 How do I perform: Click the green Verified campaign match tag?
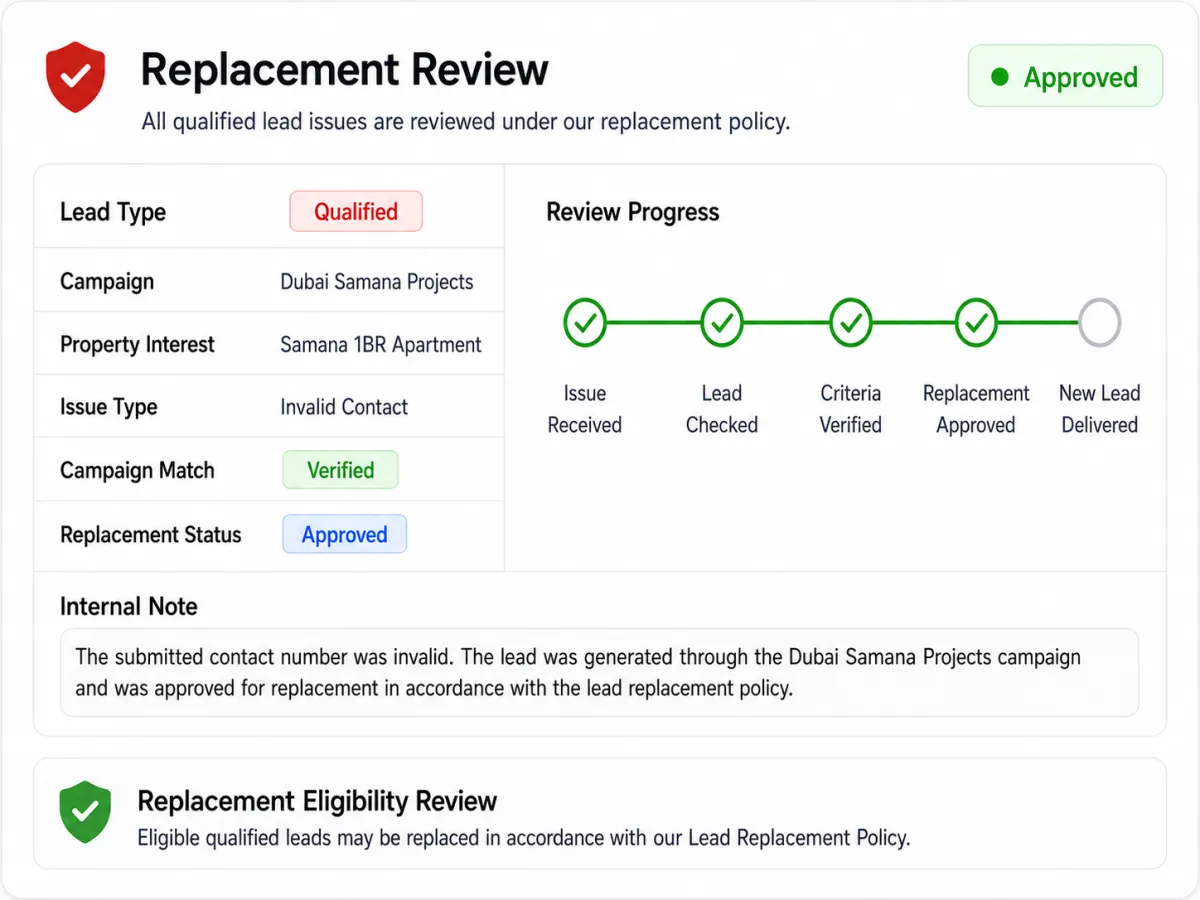click(x=340, y=470)
